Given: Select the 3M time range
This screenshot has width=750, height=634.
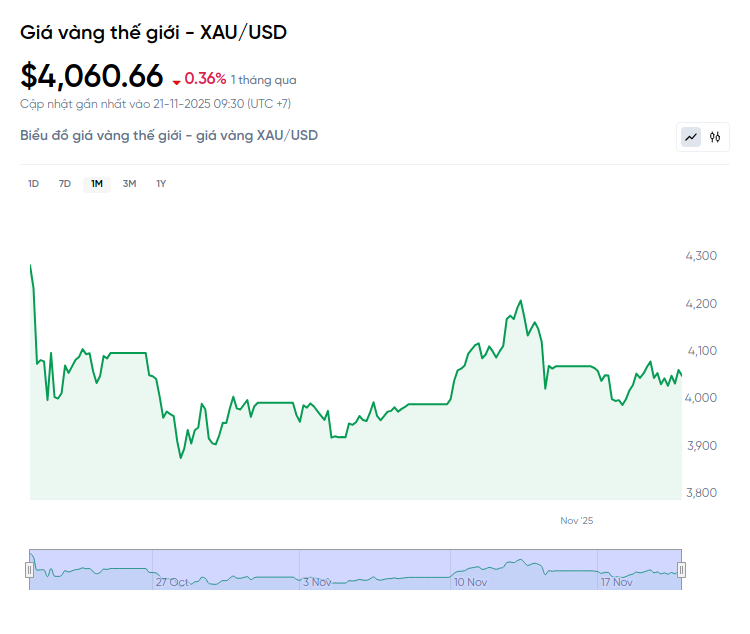Looking at the screenshot, I should (129, 183).
